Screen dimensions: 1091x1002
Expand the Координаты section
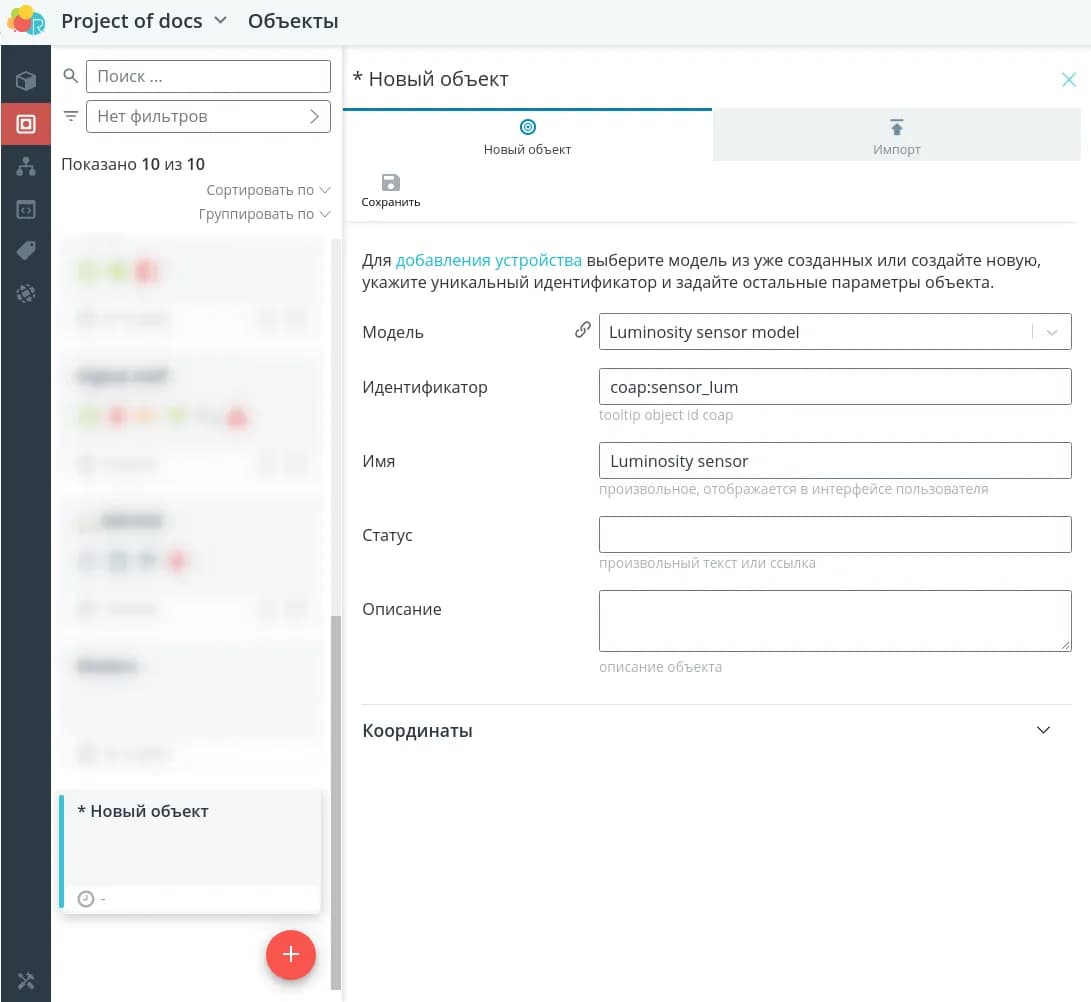pos(1043,730)
